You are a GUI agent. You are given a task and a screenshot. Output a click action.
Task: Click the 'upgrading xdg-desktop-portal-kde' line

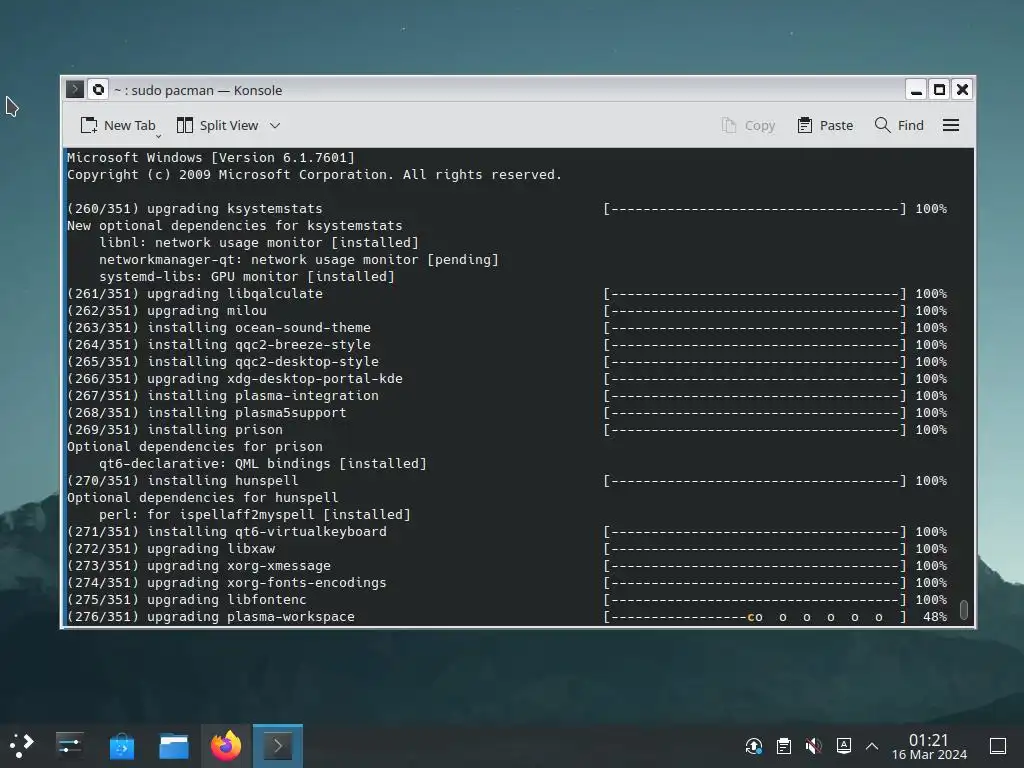click(234, 378)
